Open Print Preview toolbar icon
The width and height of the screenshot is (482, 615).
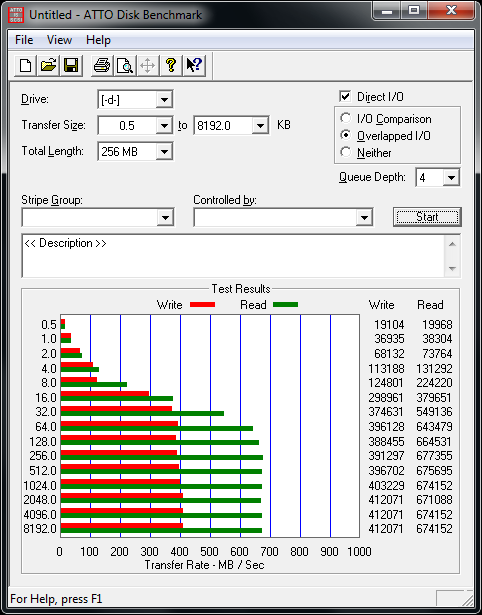pyautogui.click(x=125, y=66)
